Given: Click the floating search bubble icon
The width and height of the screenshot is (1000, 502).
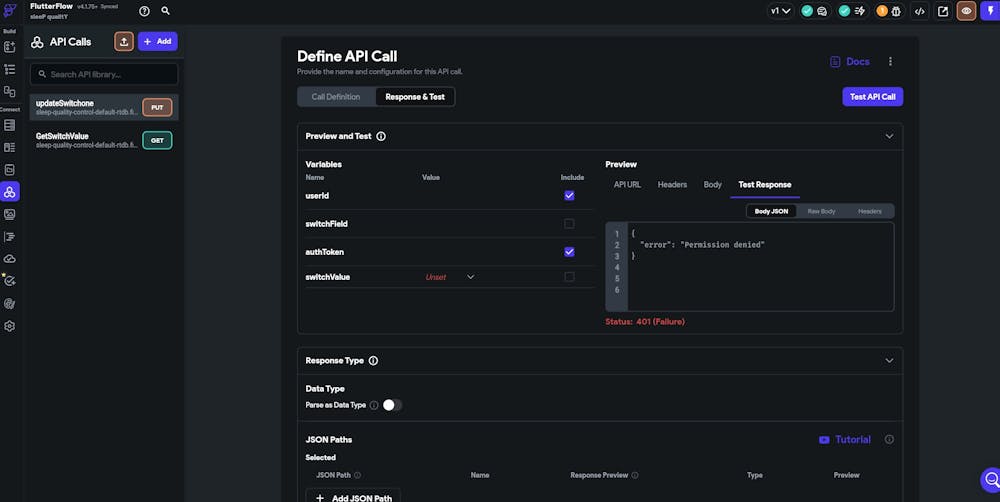Looking at the screenshot, I should click(x=990, y=480).
